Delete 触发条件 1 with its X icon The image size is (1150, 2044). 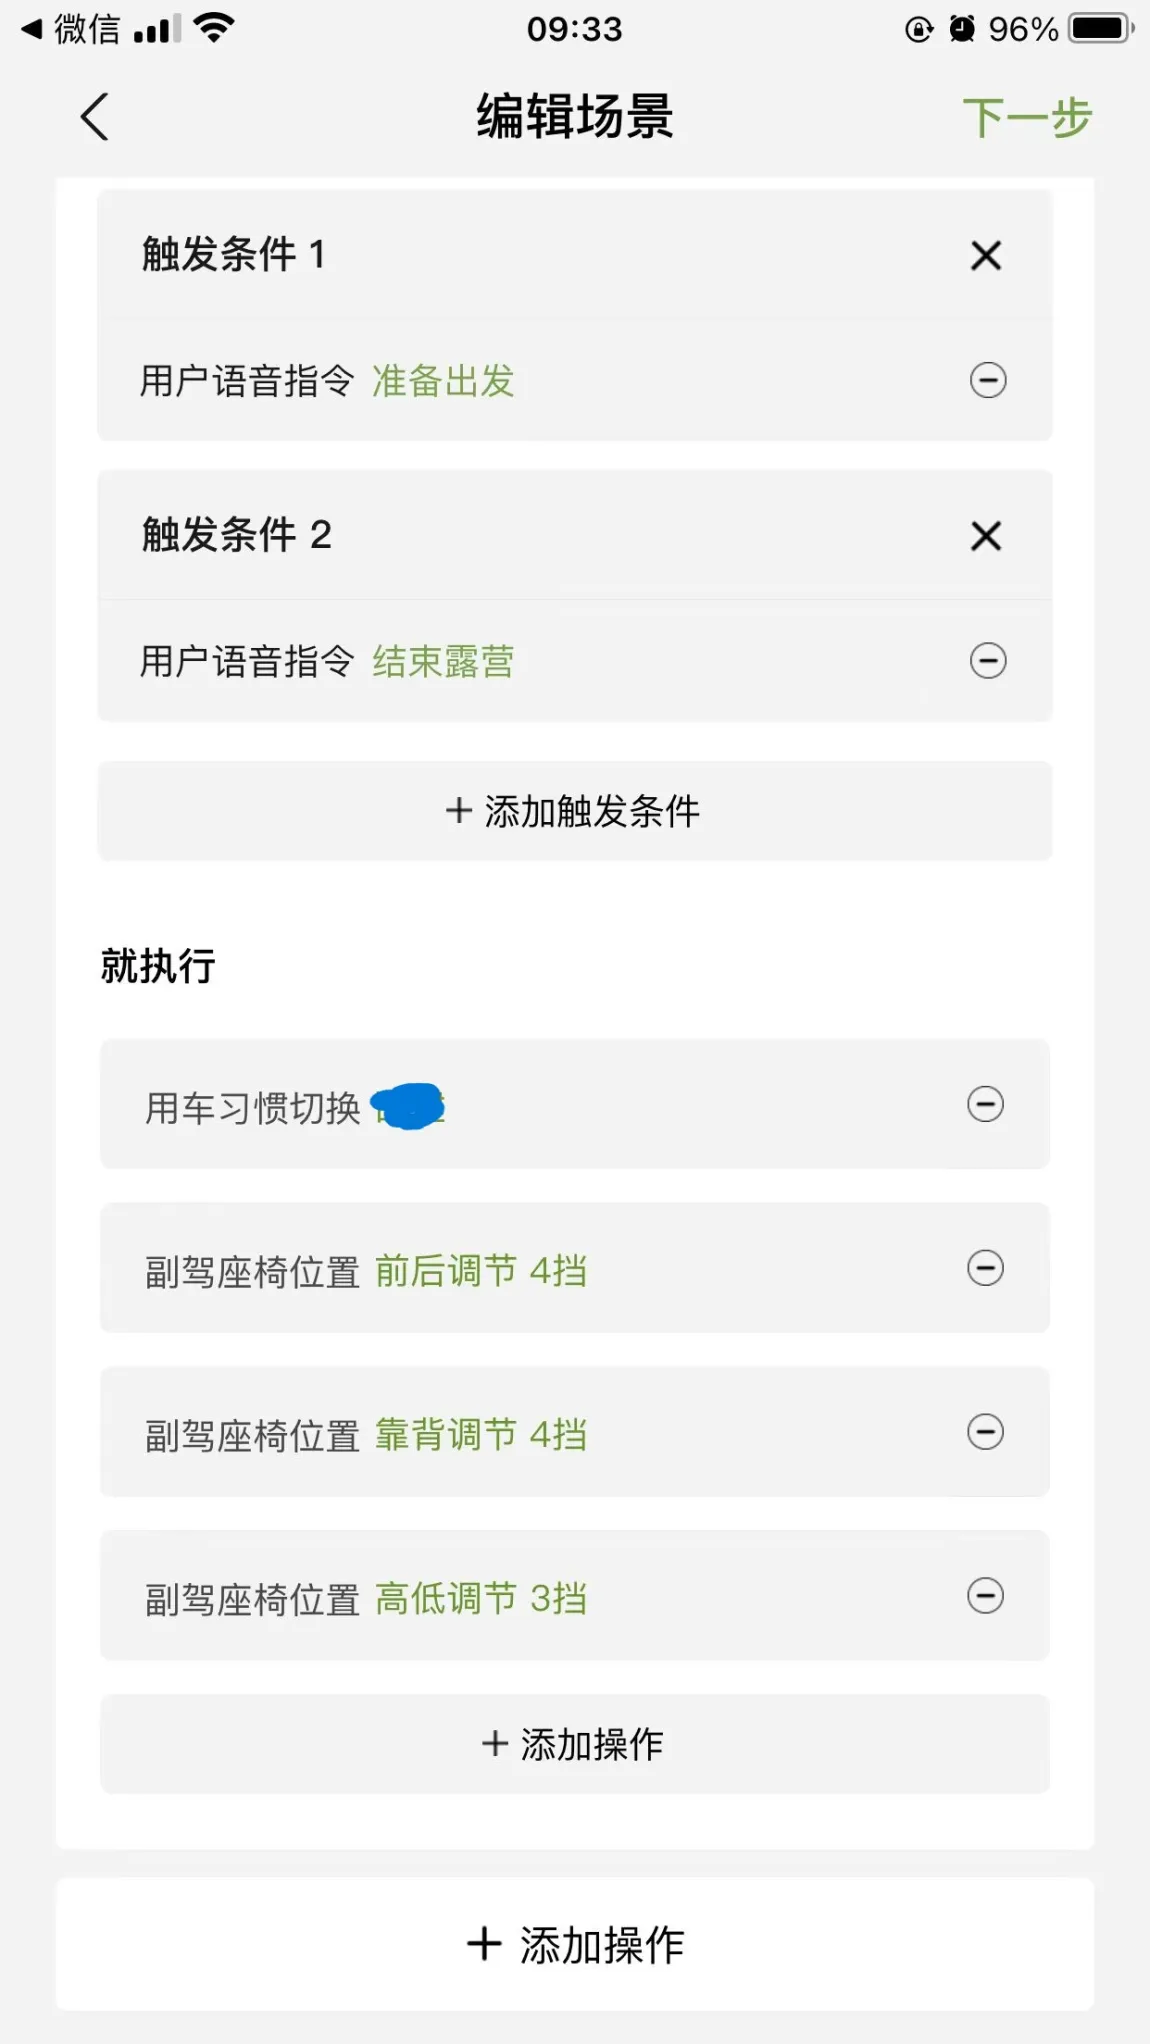986,256
